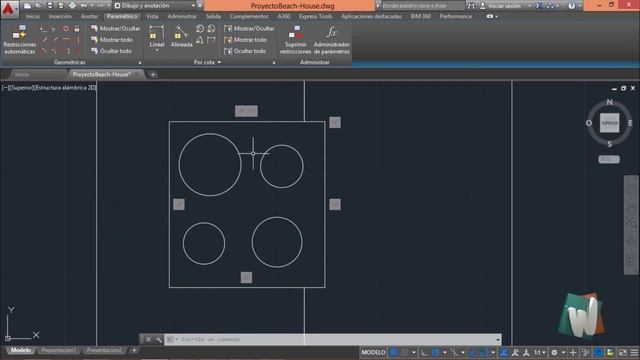Click the MODELO status bar button

click(x=373, y=352)
